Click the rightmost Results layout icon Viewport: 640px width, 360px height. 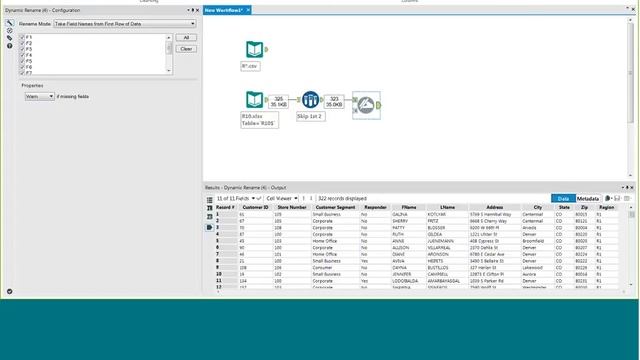tap(627, 198)
